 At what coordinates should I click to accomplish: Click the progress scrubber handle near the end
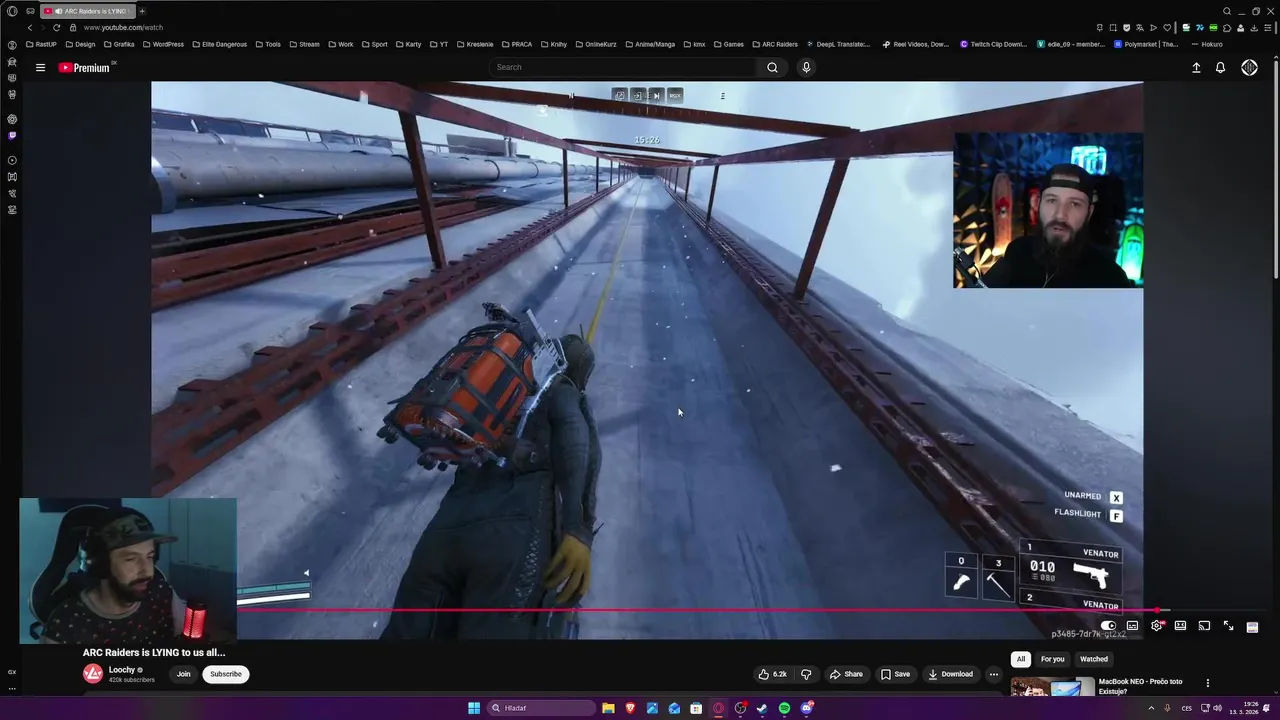pos(1158,610)
